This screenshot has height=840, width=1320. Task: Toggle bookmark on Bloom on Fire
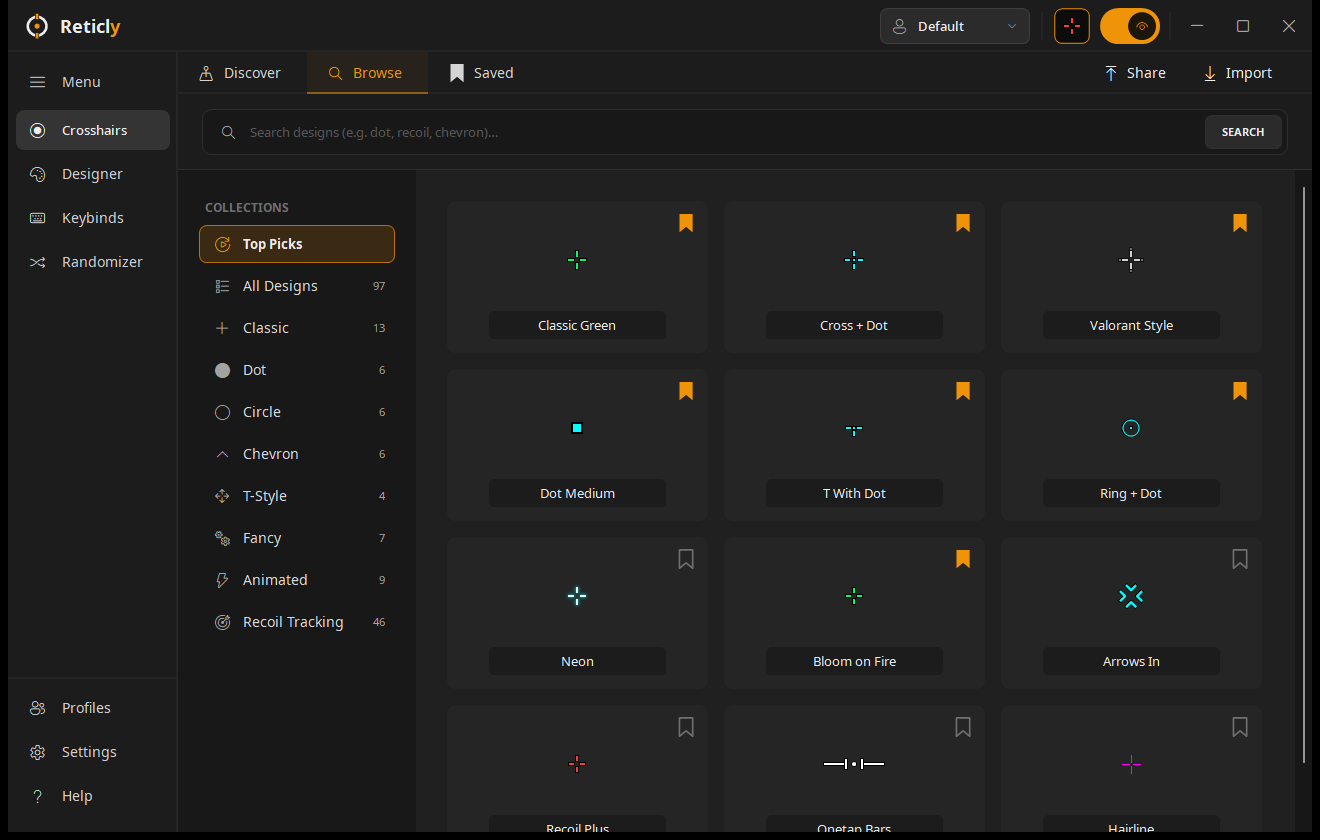click(963, 559)
